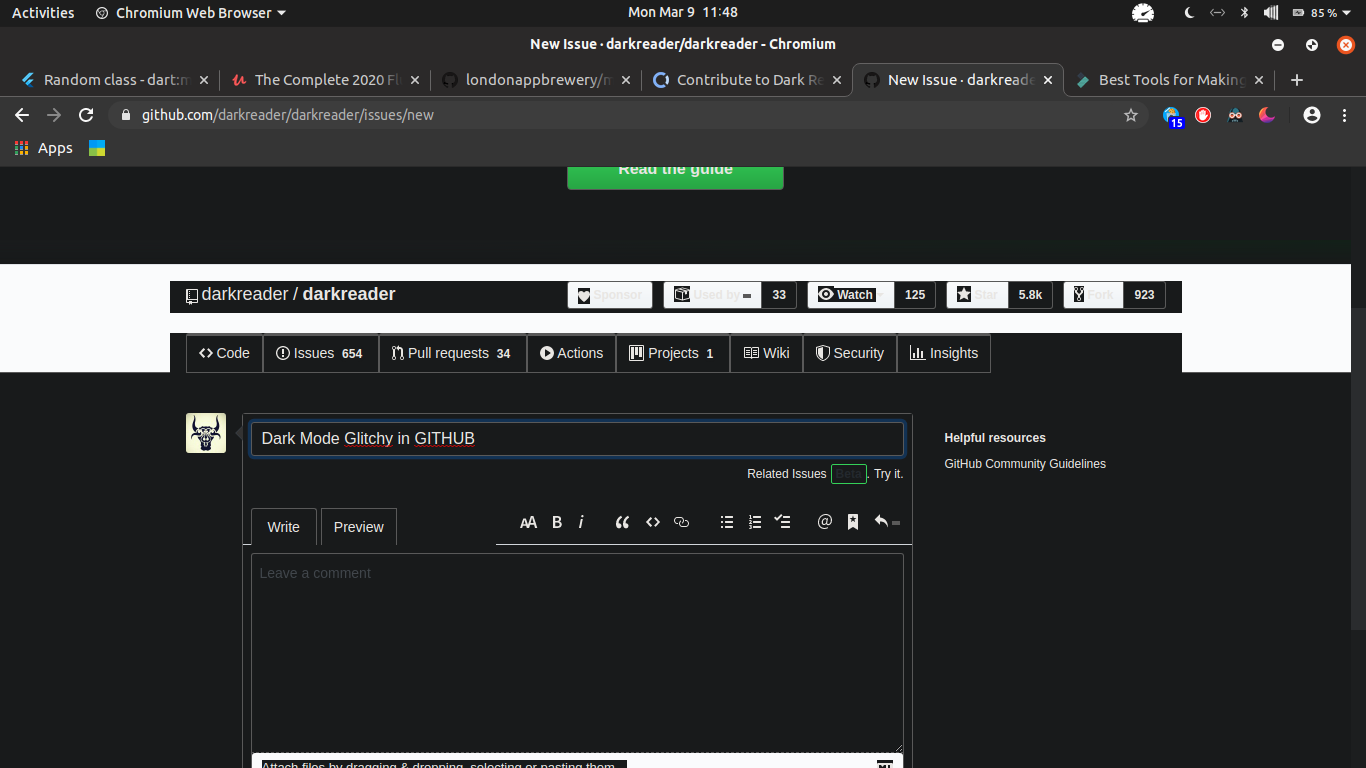The height and width of the screenshot is (768, 1366).
Task: Open the Bluetooth indicator in the top bar
Action: point(1244,13)
